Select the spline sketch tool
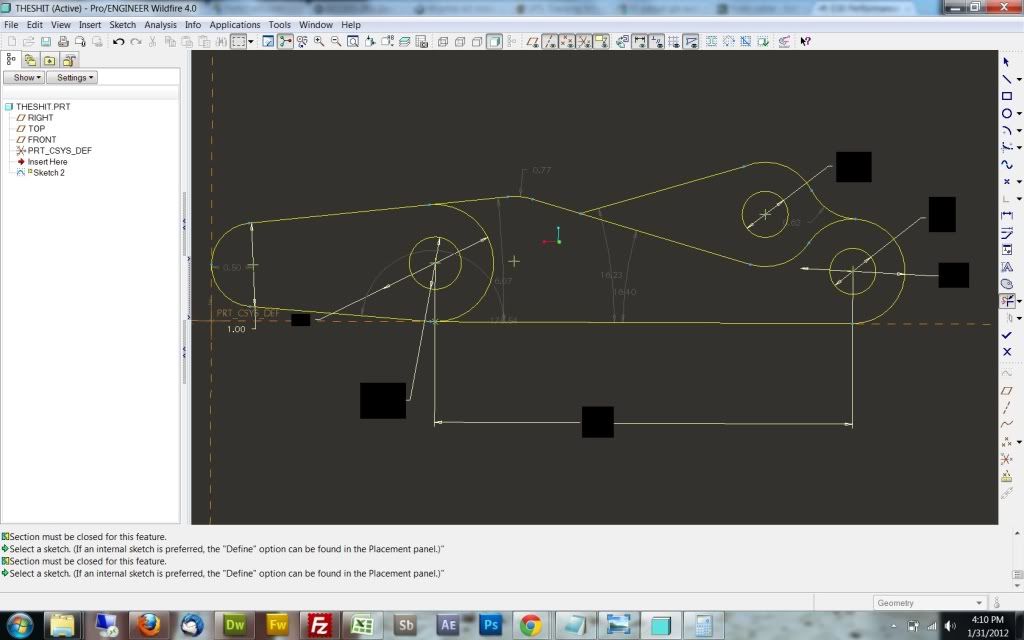Viewport: 1024px width, 640px height. tap(1006, 165)
